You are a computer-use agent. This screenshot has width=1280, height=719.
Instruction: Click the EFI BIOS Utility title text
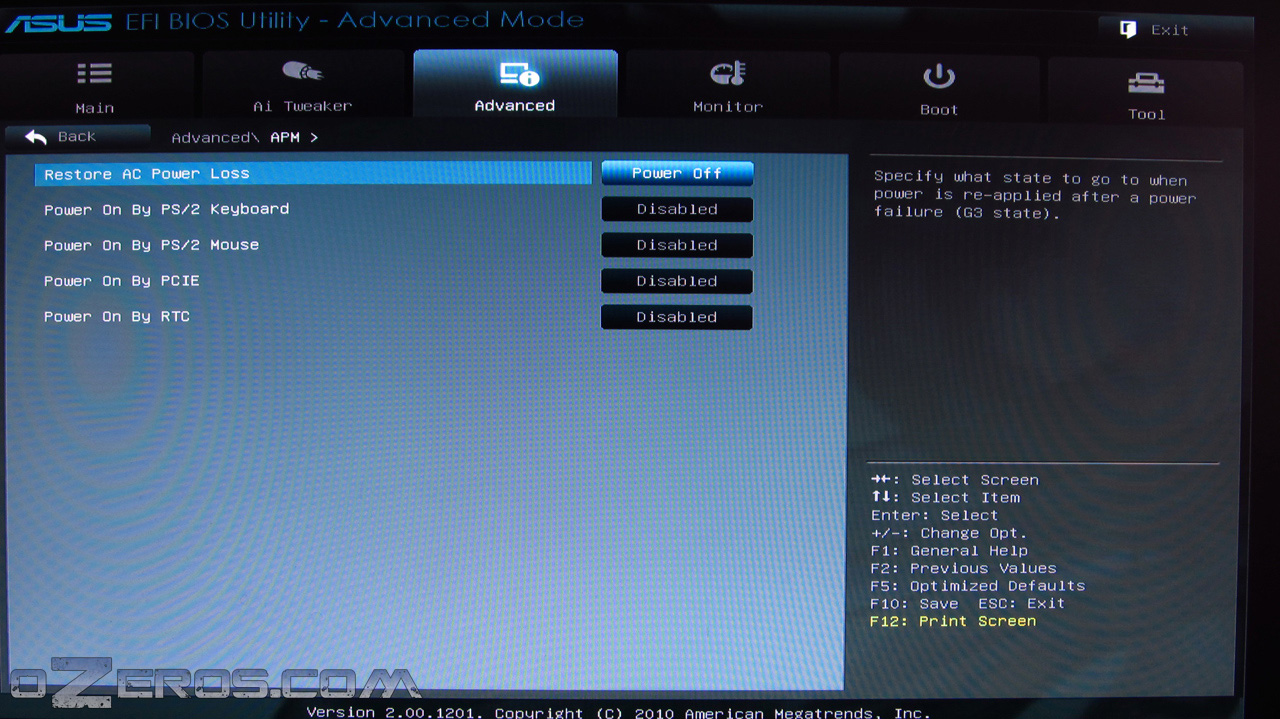coord(354,21)
